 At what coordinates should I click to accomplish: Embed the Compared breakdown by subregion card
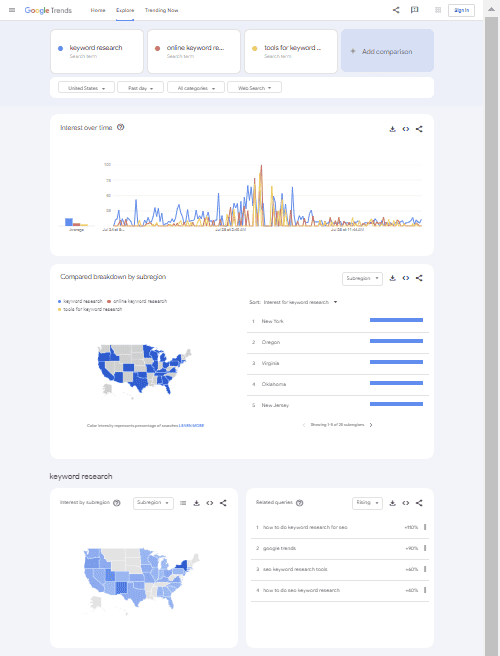click(406, 278)
